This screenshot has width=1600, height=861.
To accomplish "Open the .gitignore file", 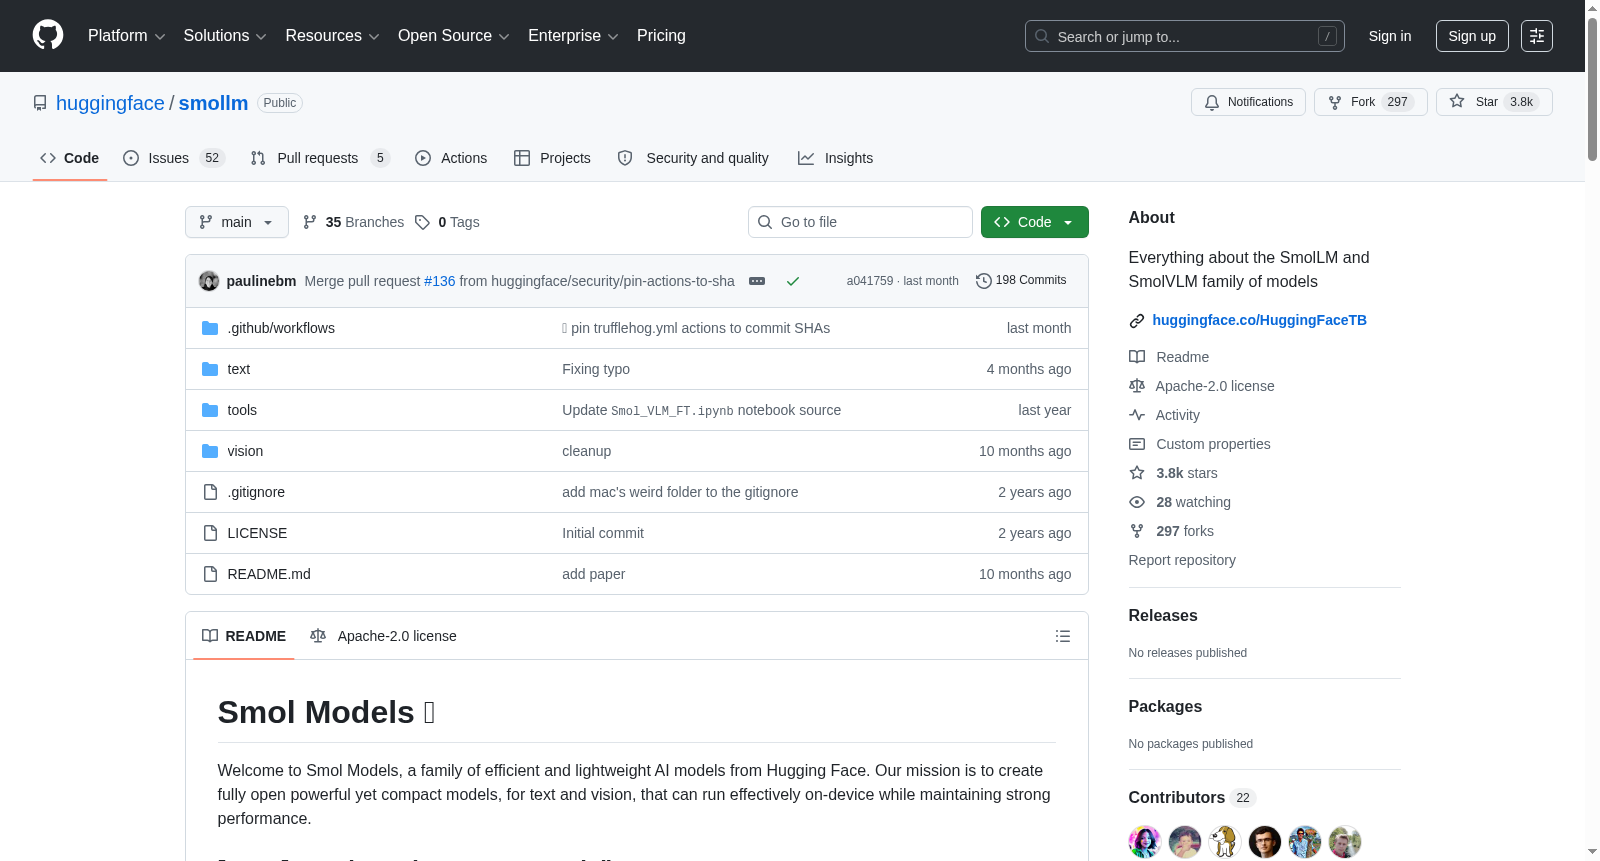I will (256, 492).
